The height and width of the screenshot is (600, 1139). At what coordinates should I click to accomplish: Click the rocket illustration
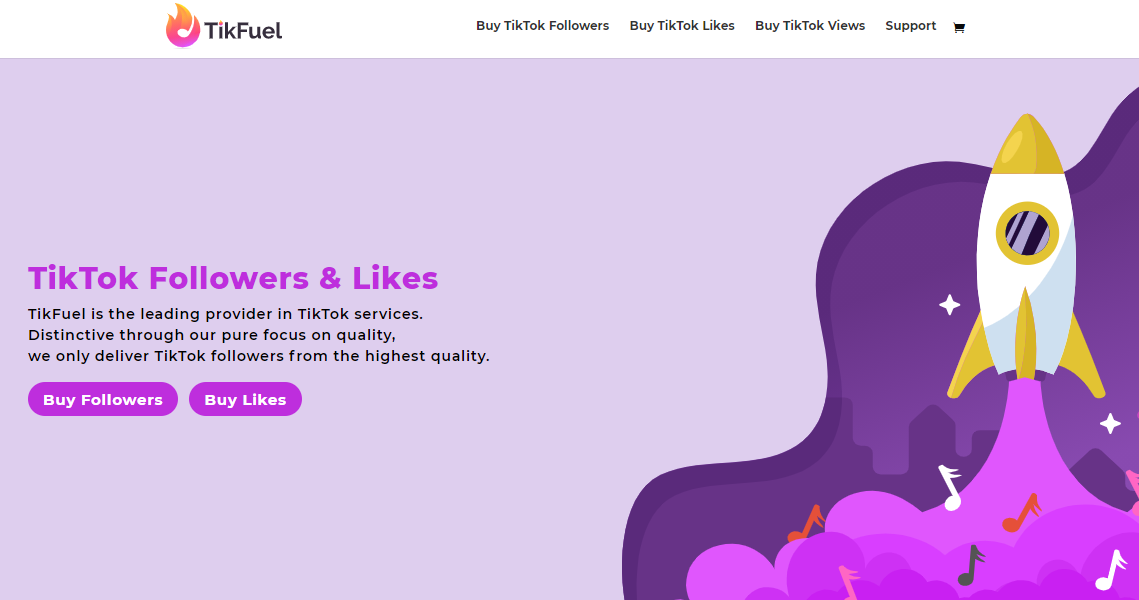click(1026, 254)
